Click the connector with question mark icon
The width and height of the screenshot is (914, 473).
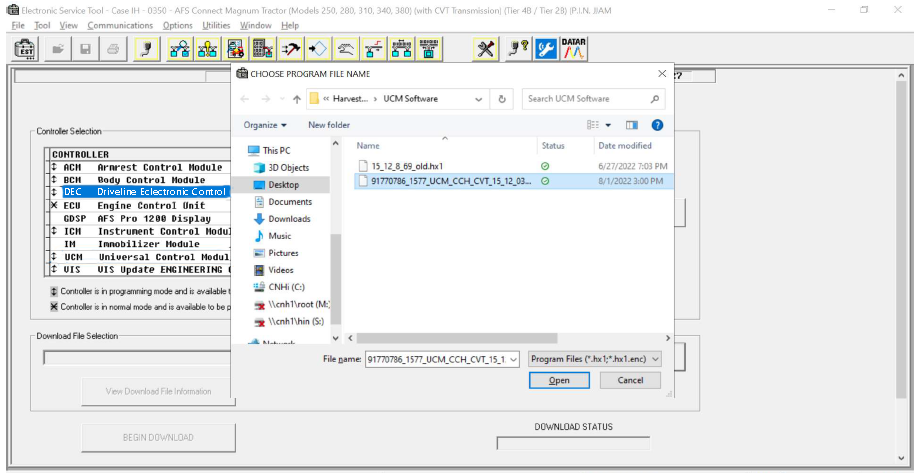pos(517,49)
